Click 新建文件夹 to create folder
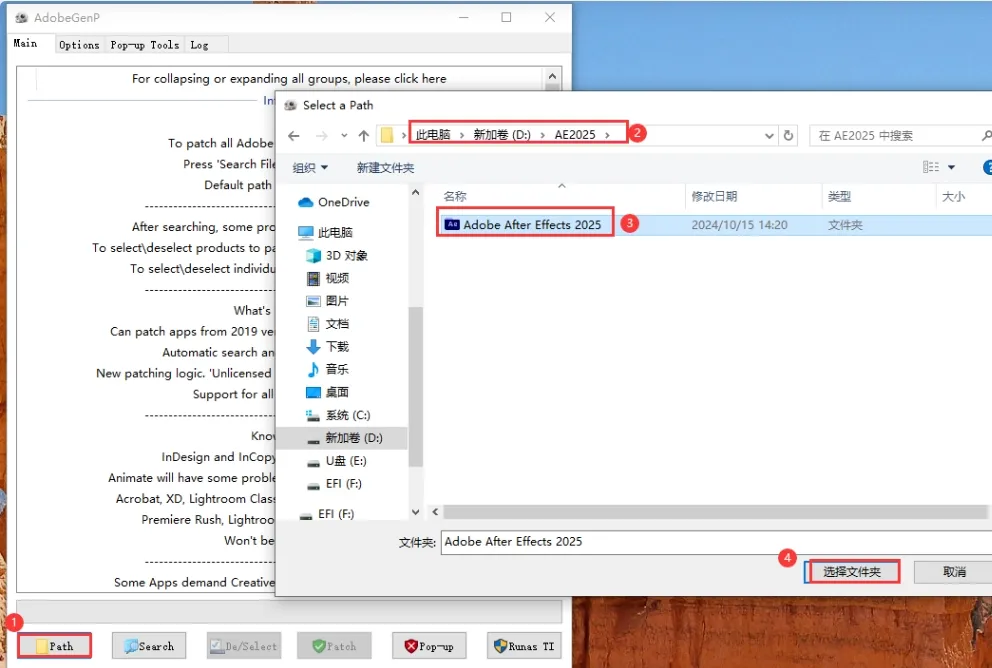 (385, 168)
